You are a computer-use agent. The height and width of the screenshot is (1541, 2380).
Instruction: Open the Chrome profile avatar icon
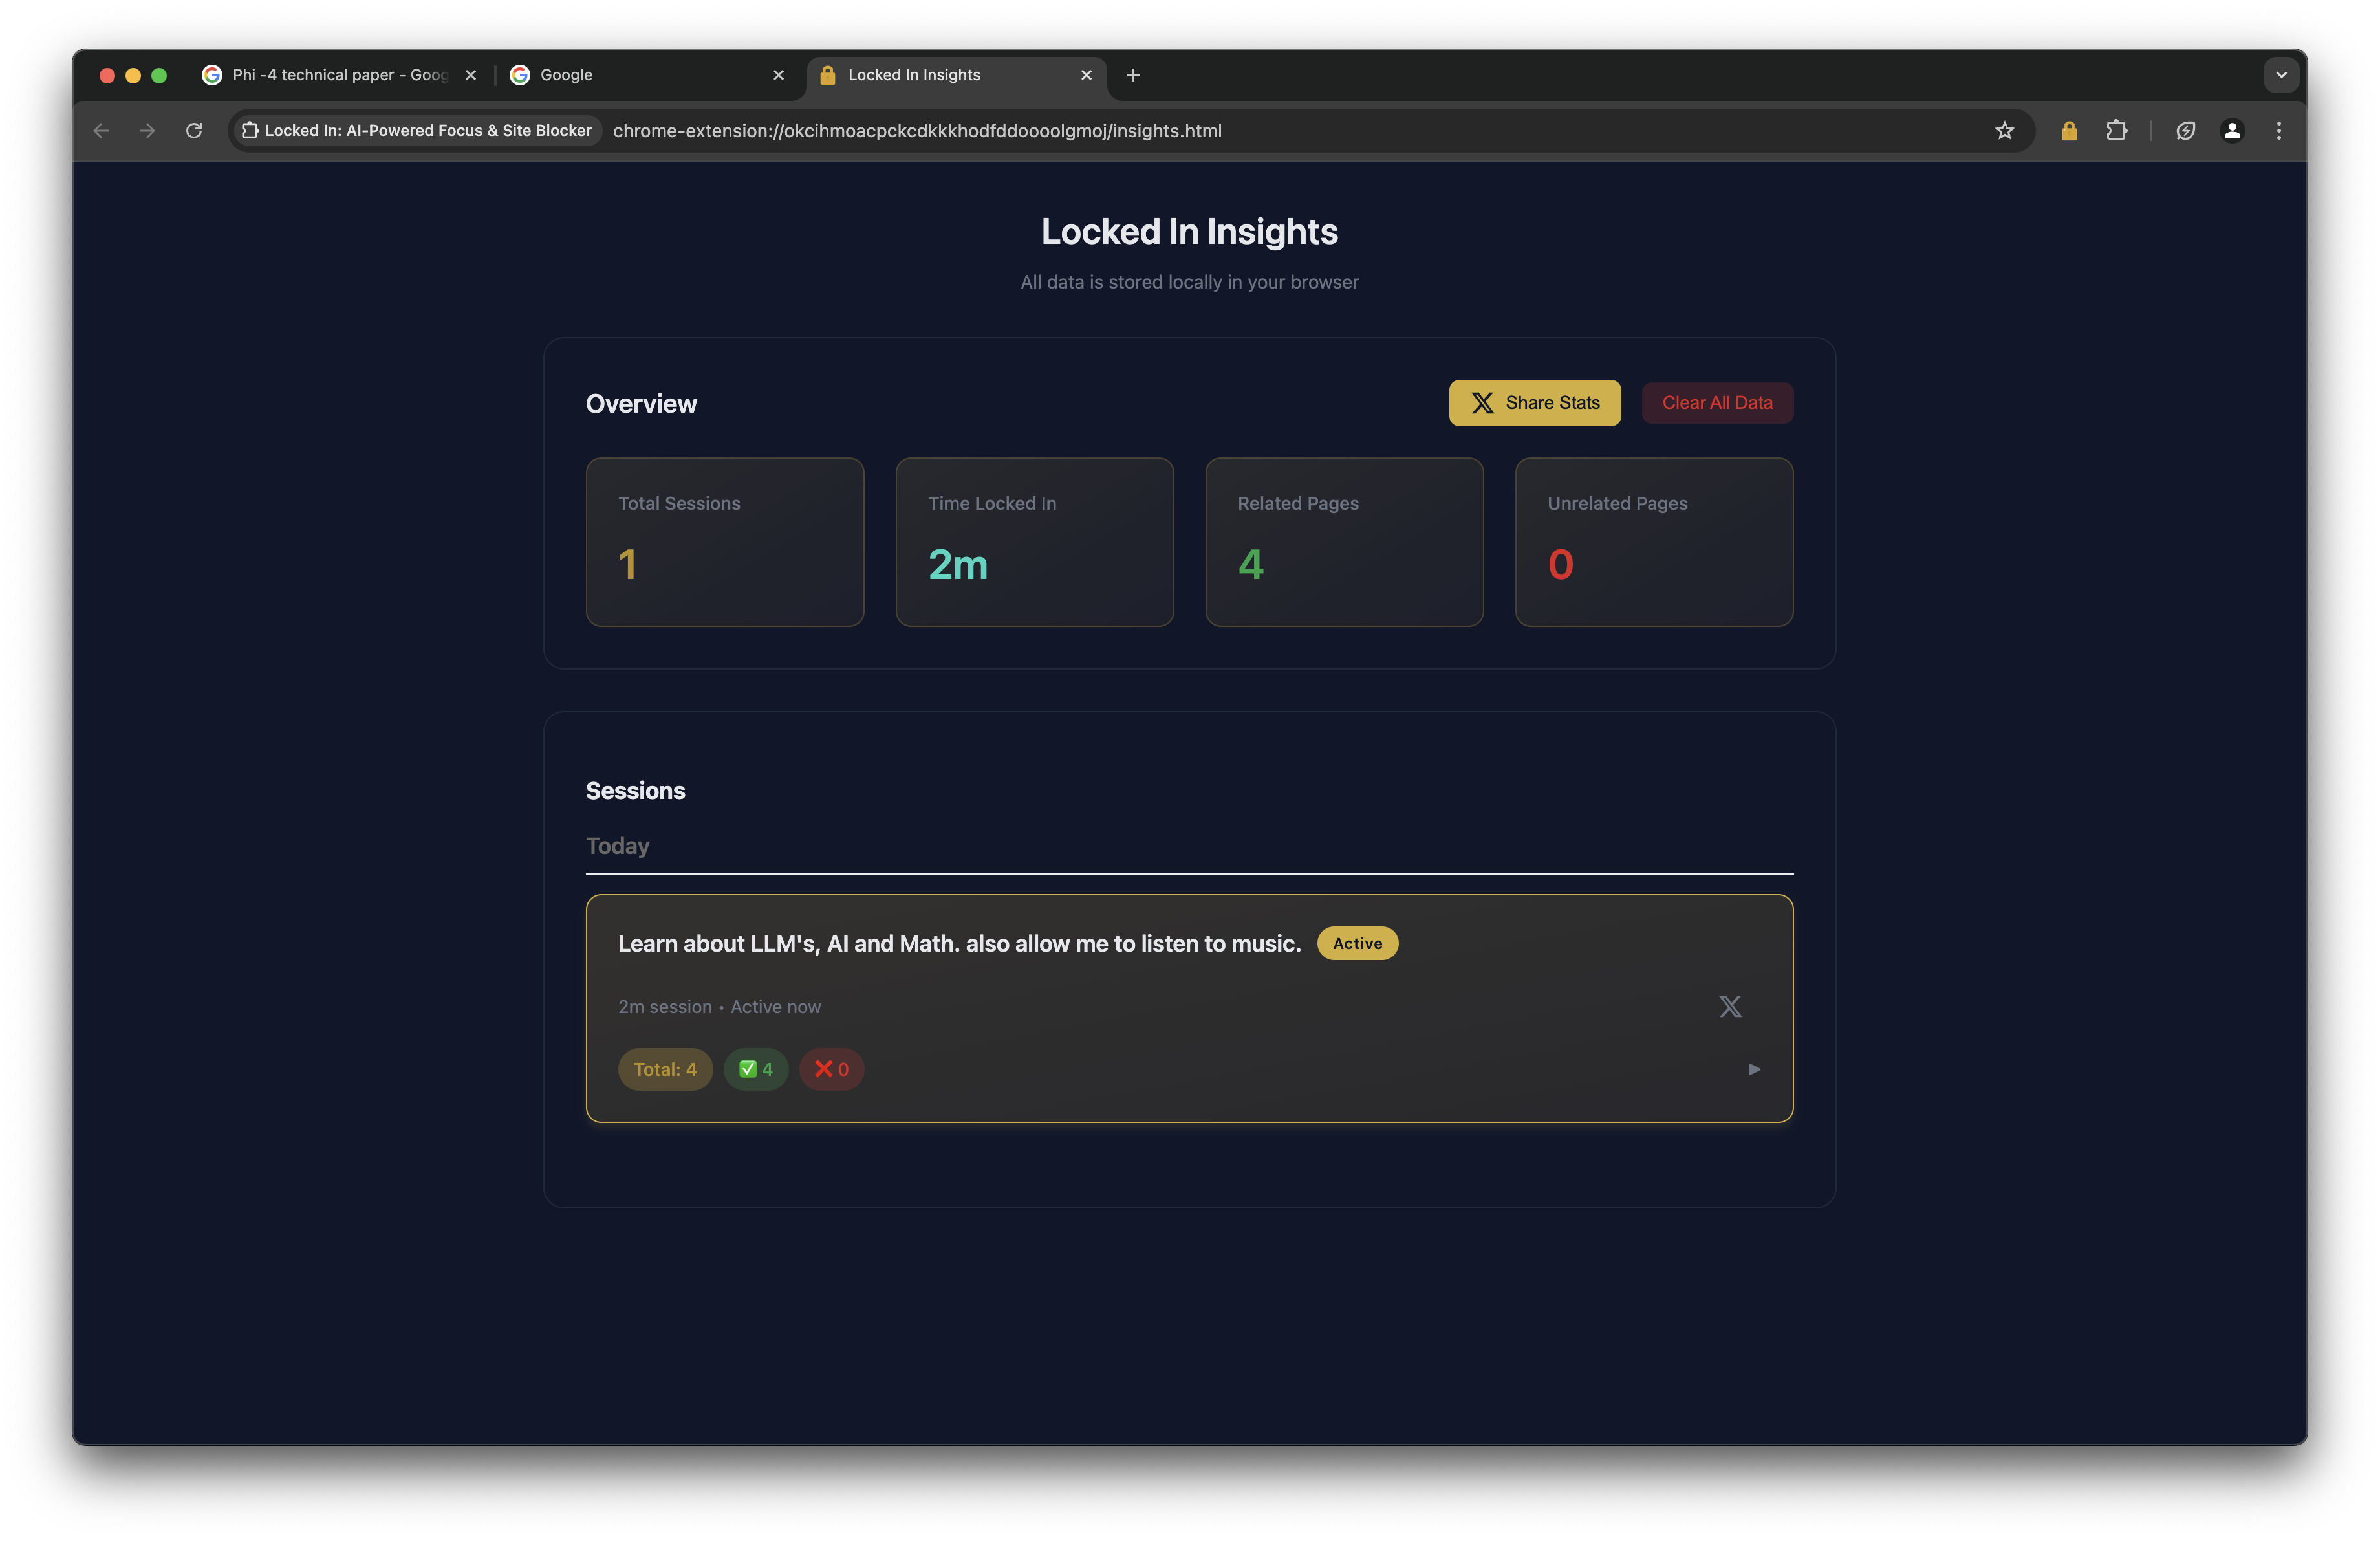[x=2232, y=131]
